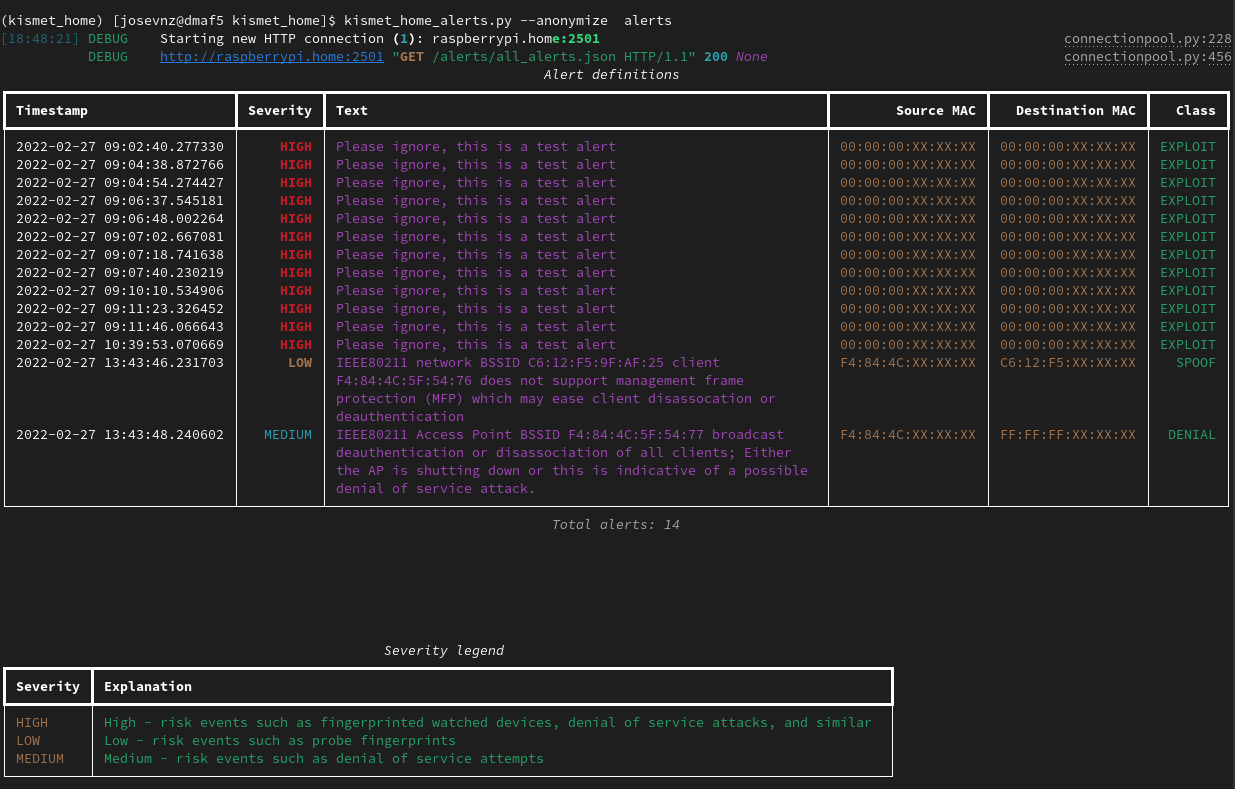Select the Destination MAC column header

(x=1075, y=111)
